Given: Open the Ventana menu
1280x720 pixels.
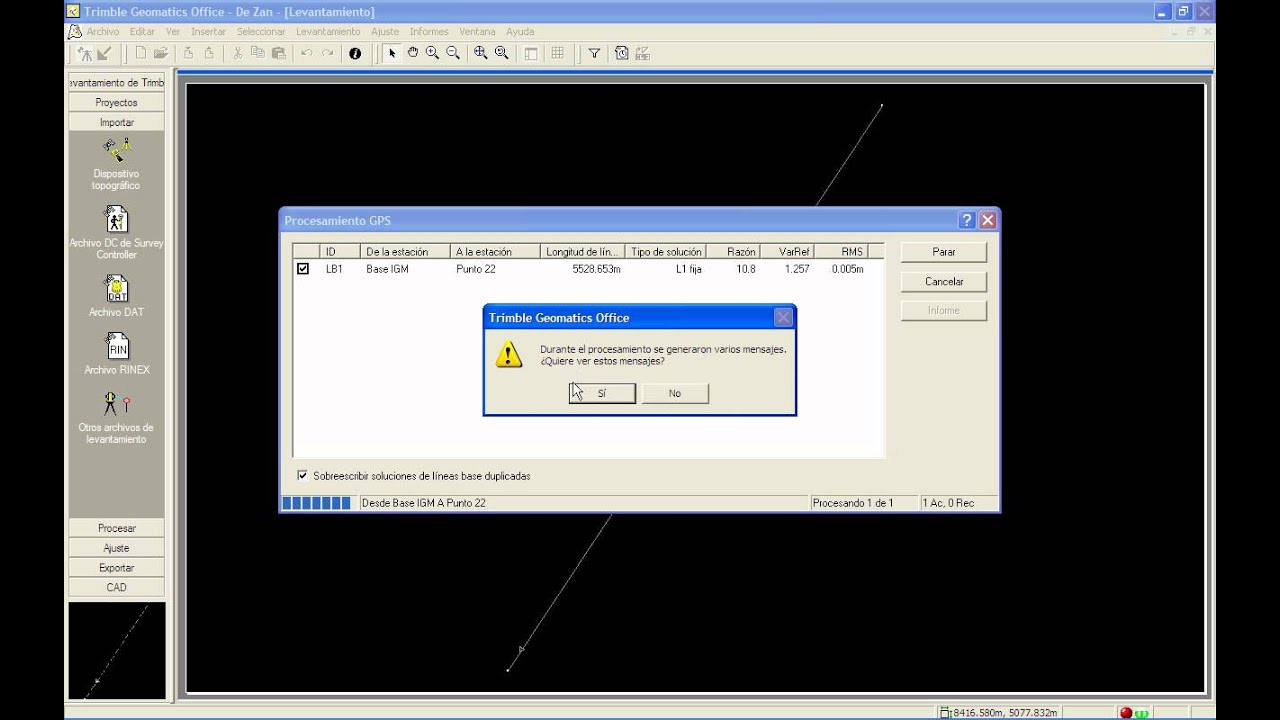Looking at the screenshot, I should pyautogui.click(x=477, y=32).
